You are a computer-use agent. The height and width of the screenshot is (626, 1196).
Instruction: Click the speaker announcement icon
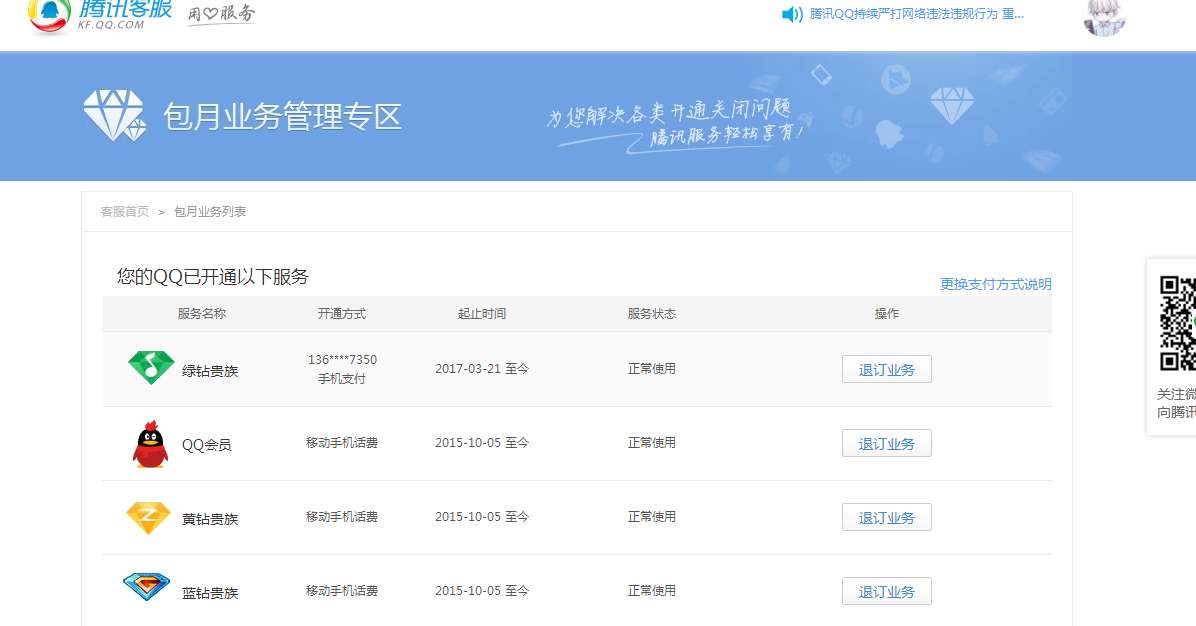click(792, 14)
